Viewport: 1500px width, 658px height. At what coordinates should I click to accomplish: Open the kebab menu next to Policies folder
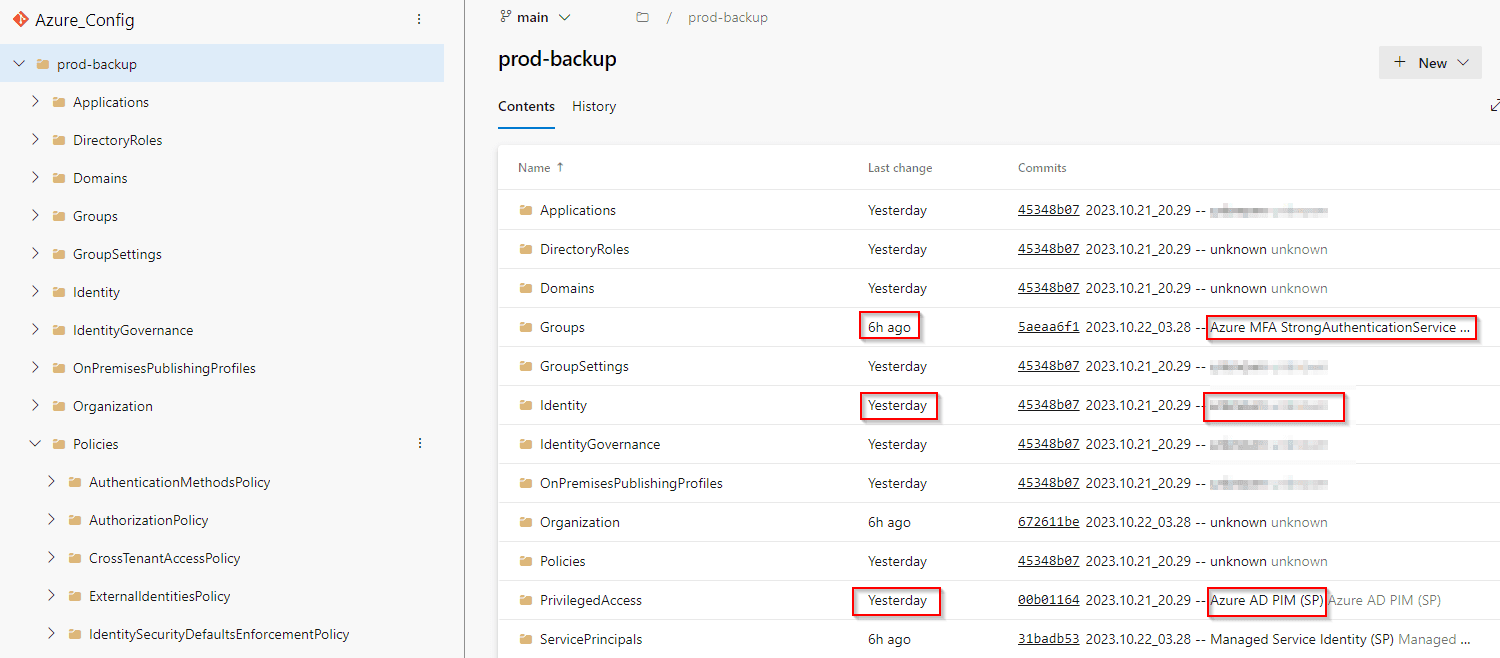point(419,443)
